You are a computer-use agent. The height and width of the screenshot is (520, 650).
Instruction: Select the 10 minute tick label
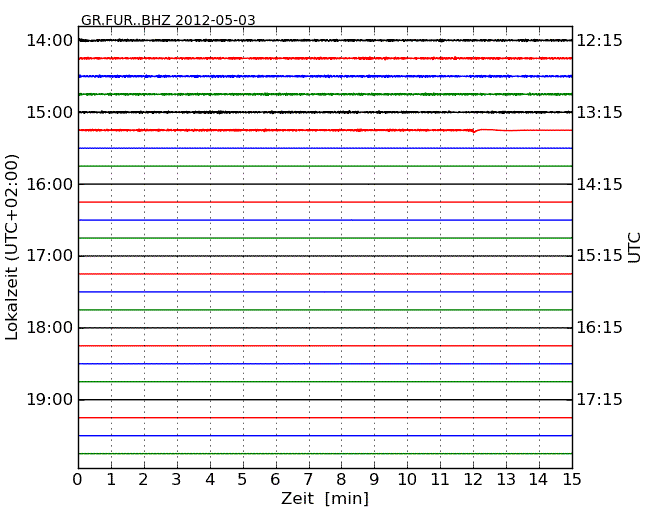(407, 480)
